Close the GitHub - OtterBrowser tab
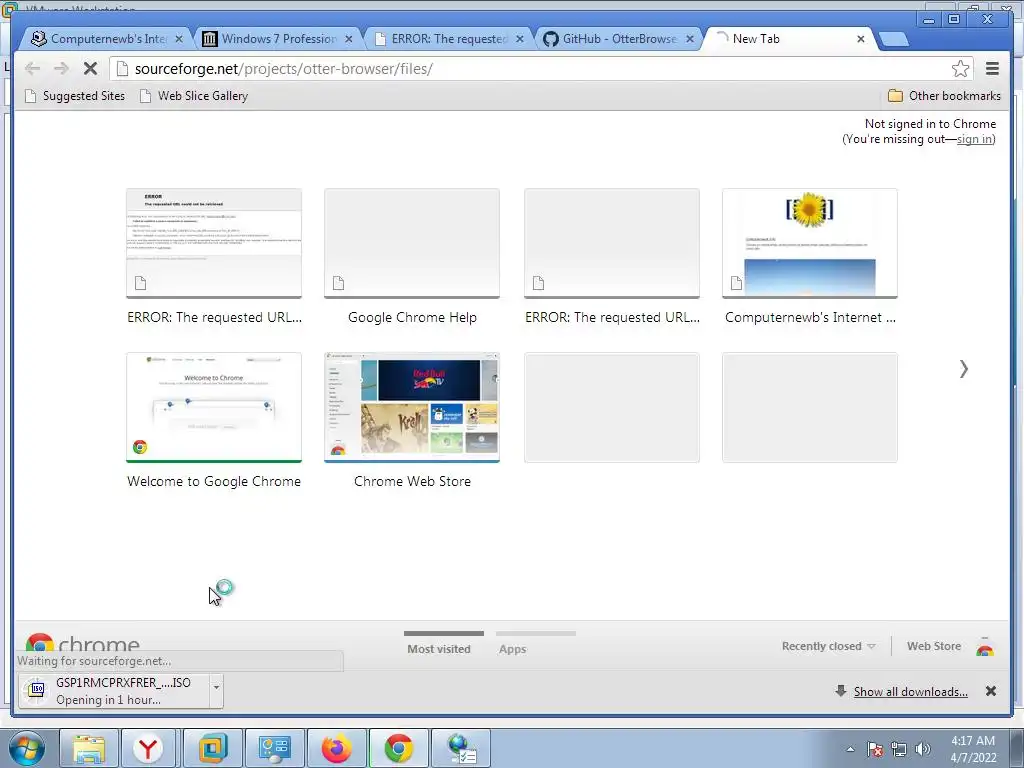The height and width of the screenshot is (768, 1024). (690, 39)
